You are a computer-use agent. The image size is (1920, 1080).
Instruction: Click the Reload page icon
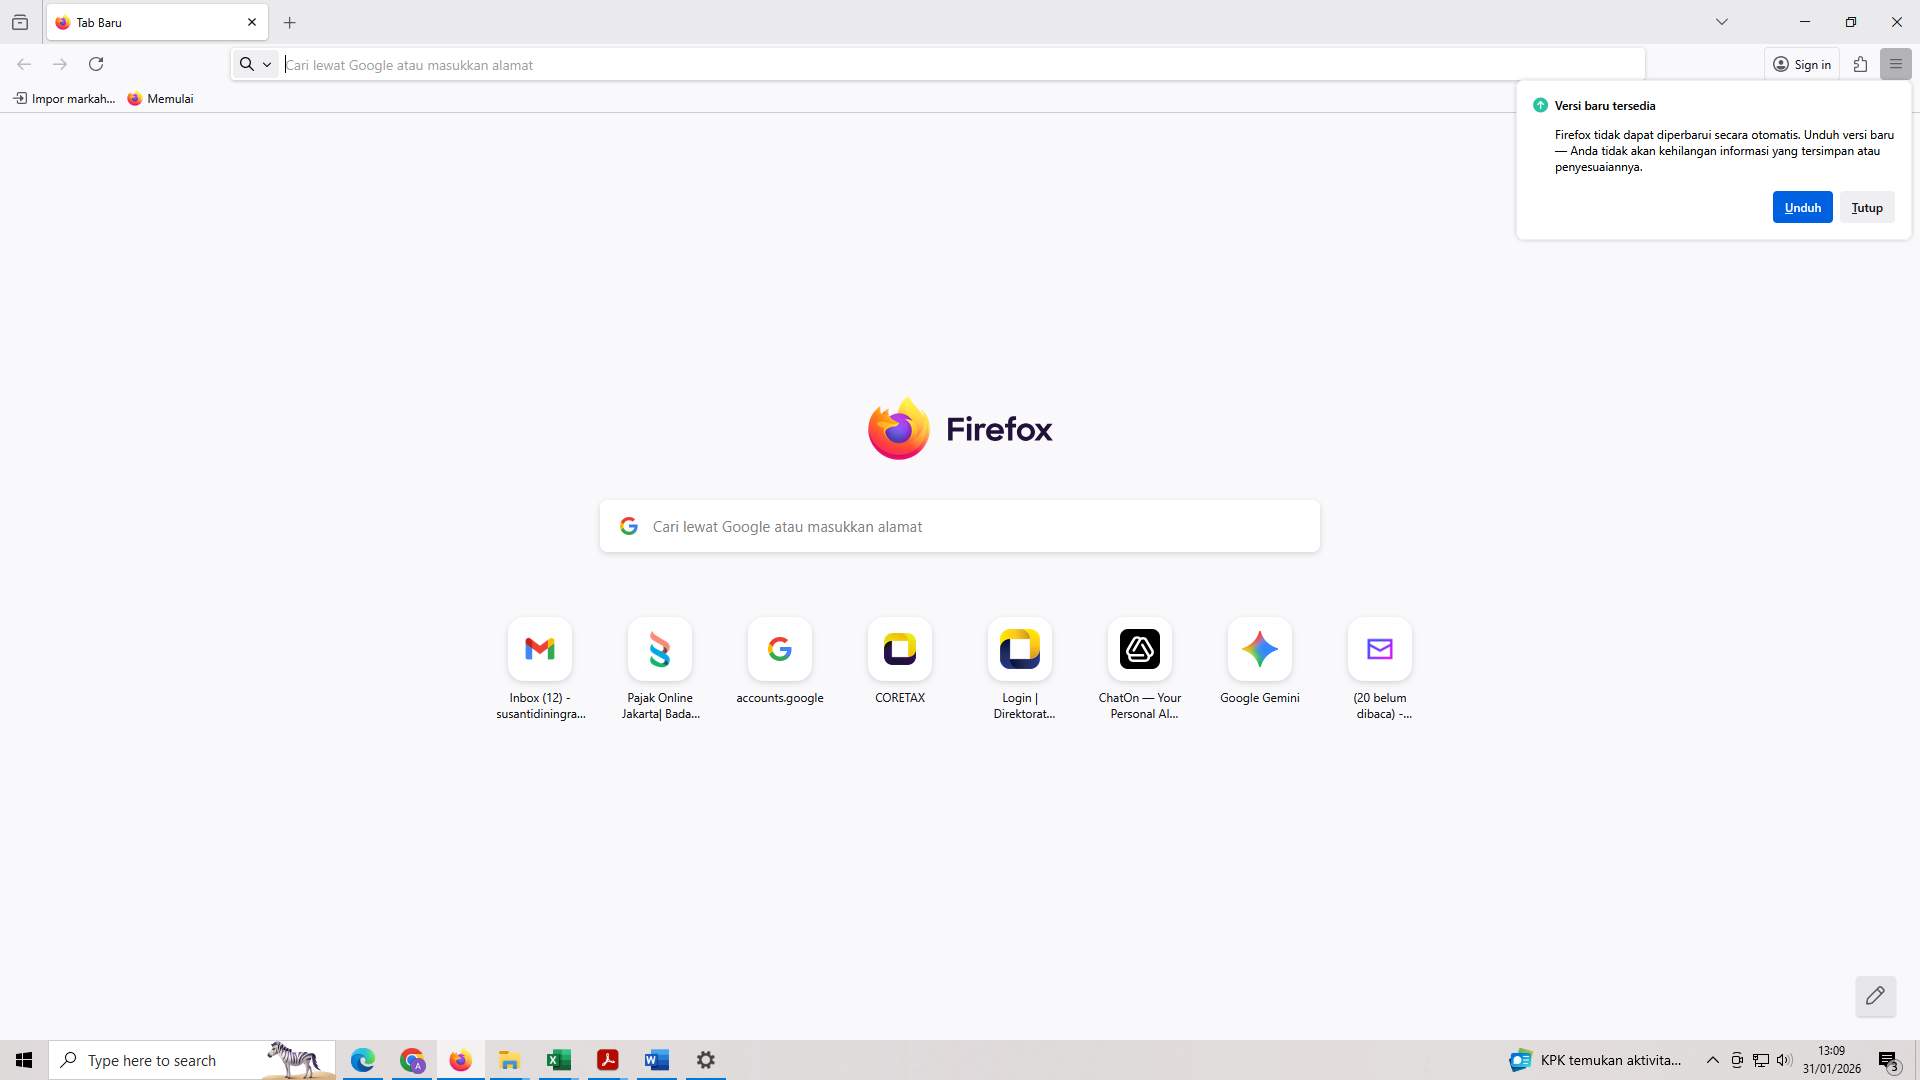point(96,64)
